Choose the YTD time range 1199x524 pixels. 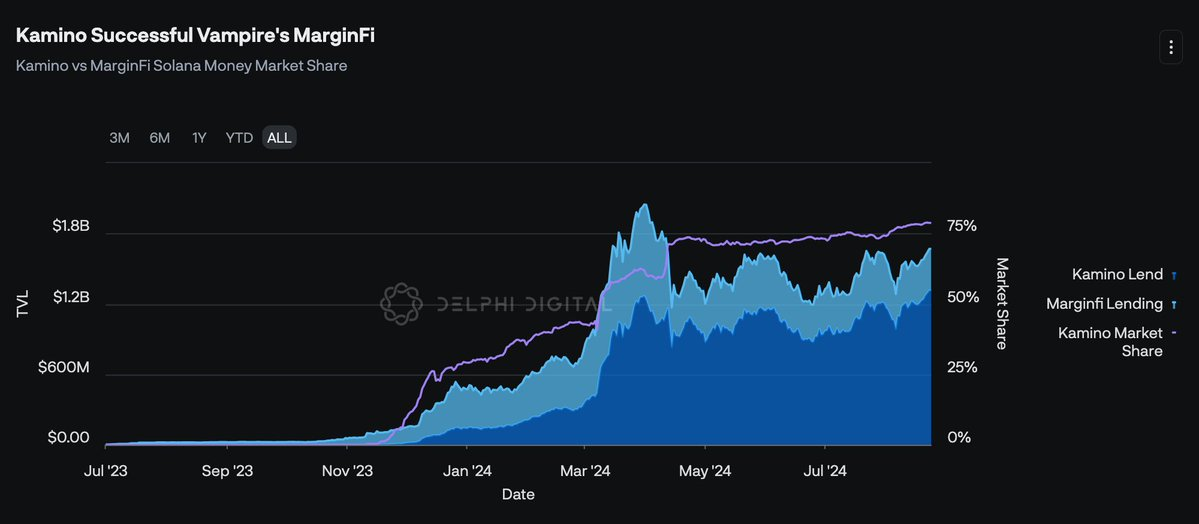coord(239,138)
